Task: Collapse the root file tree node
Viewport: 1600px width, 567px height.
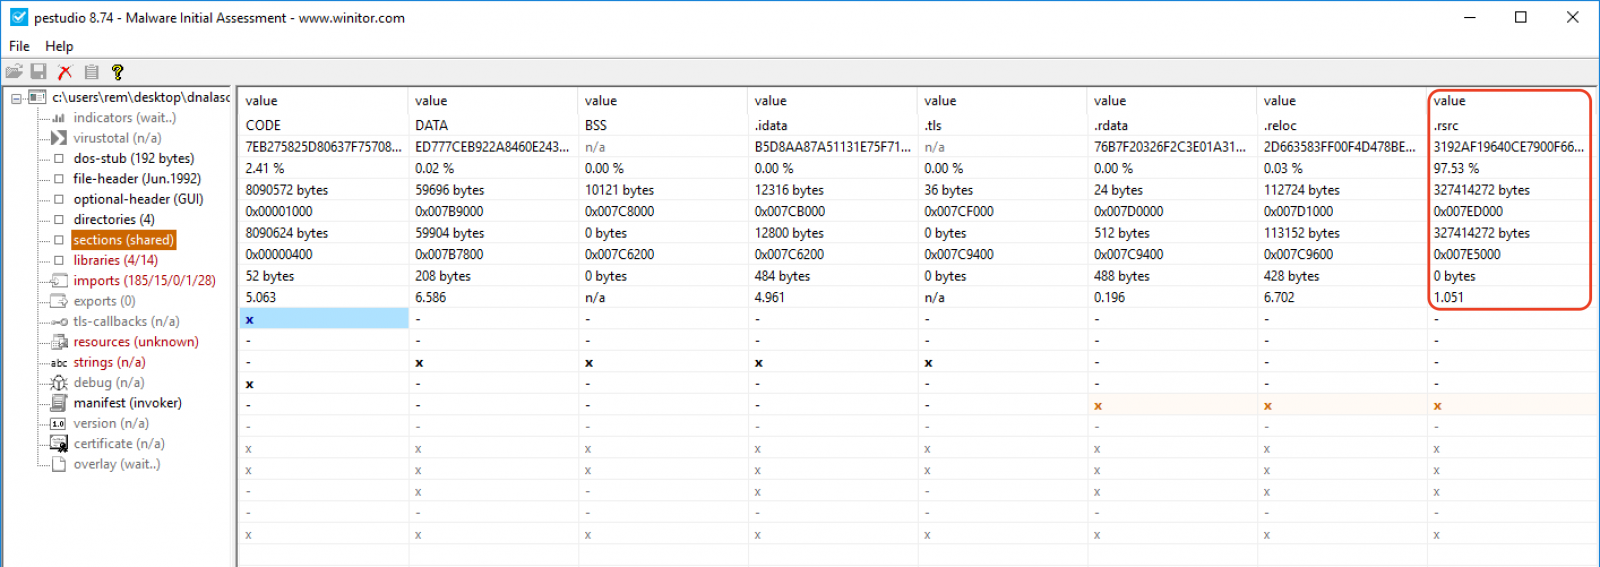Action: point(17,98)
